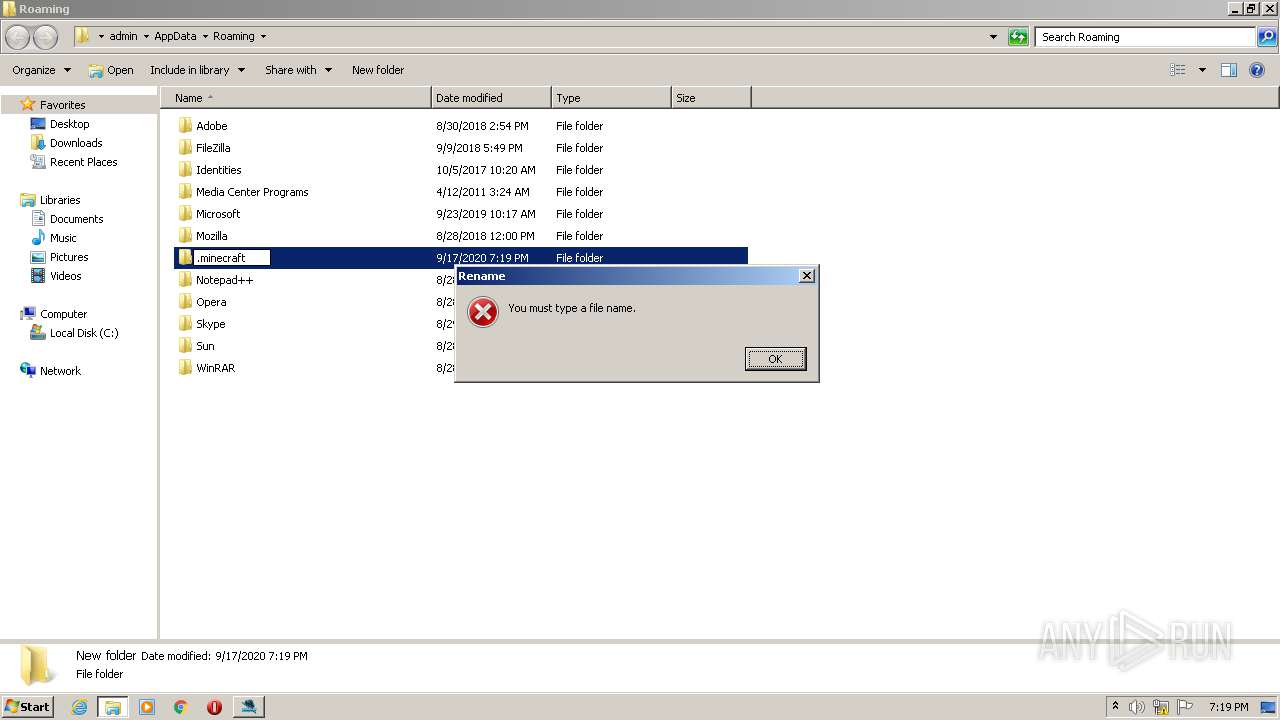Launch Chrome from the taskbar
This screenshot has height=720, width=1280.
(x=181, y=707)
